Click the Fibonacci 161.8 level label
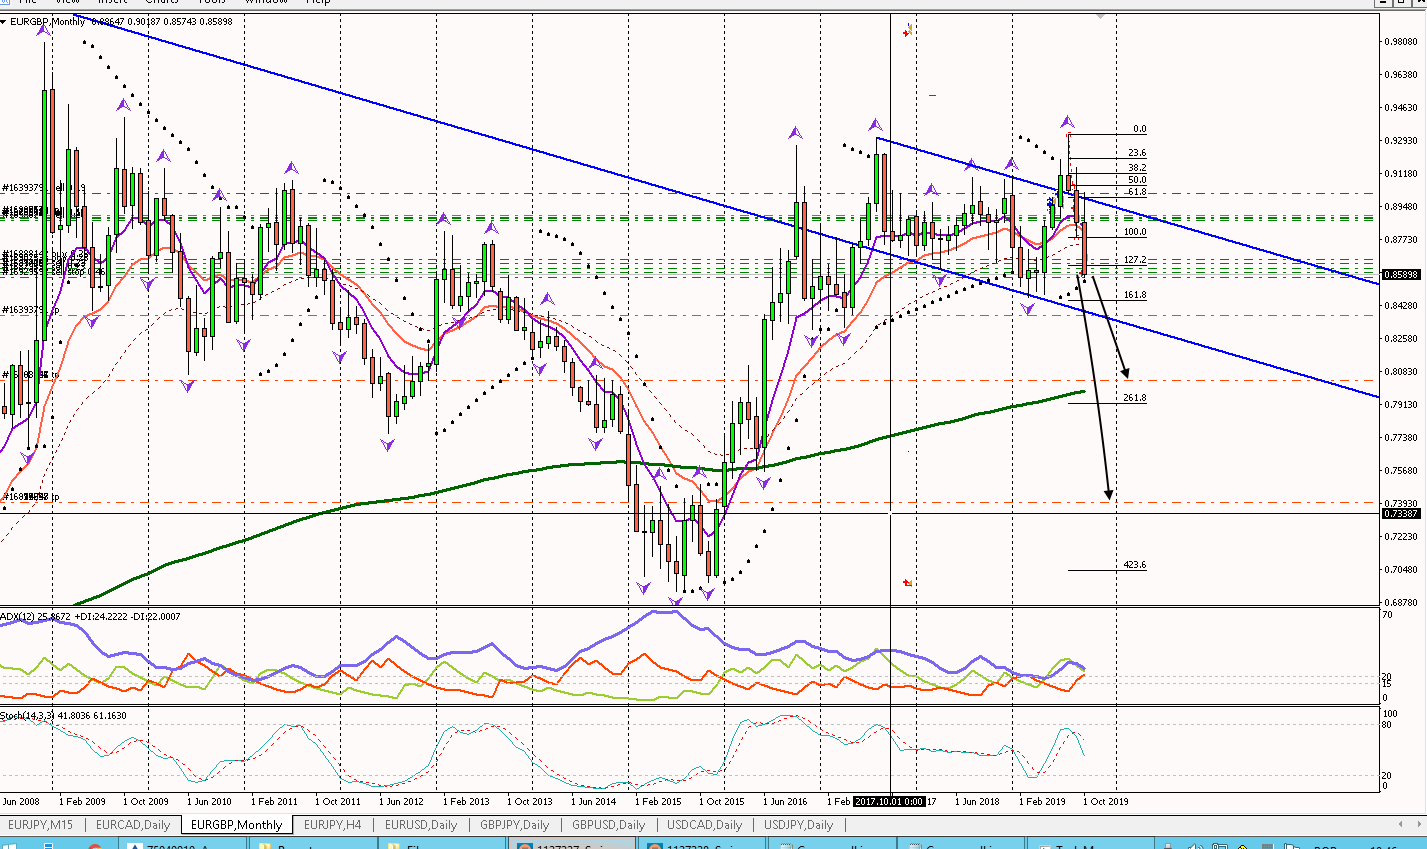The image size is (1427, 849). [x=1135, y=295]
